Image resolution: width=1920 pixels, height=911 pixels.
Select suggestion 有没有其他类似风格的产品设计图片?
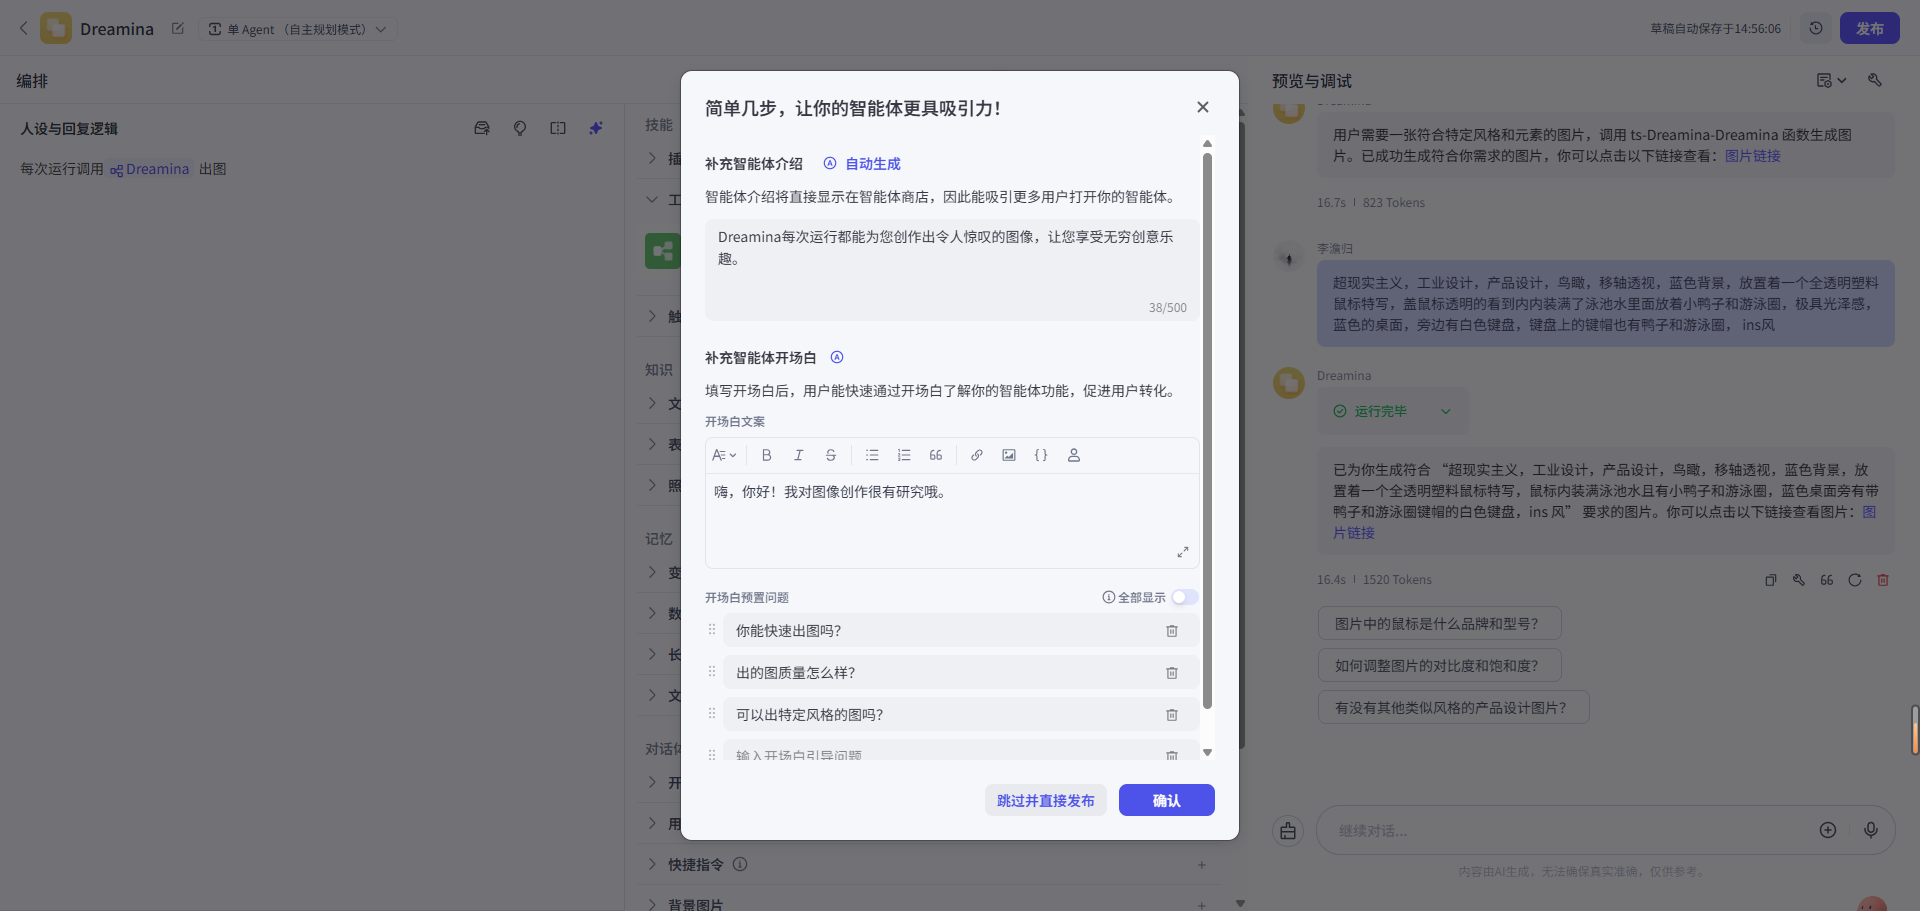tap(1454, 707)
